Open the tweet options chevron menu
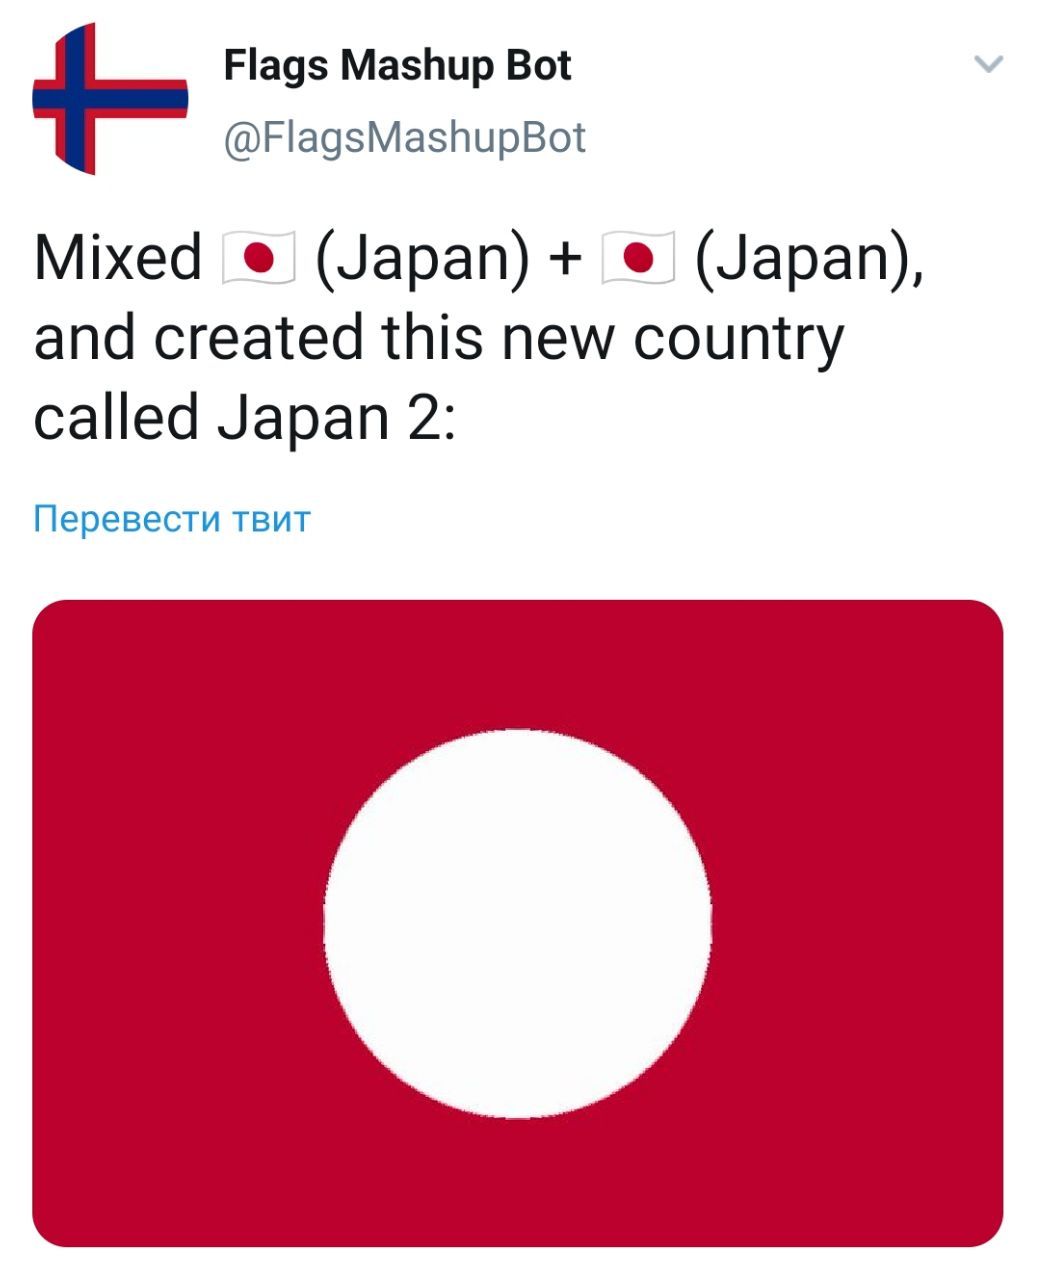Screen dimensions: 1038x1280 pyautogui.click(x=988, y=65)
